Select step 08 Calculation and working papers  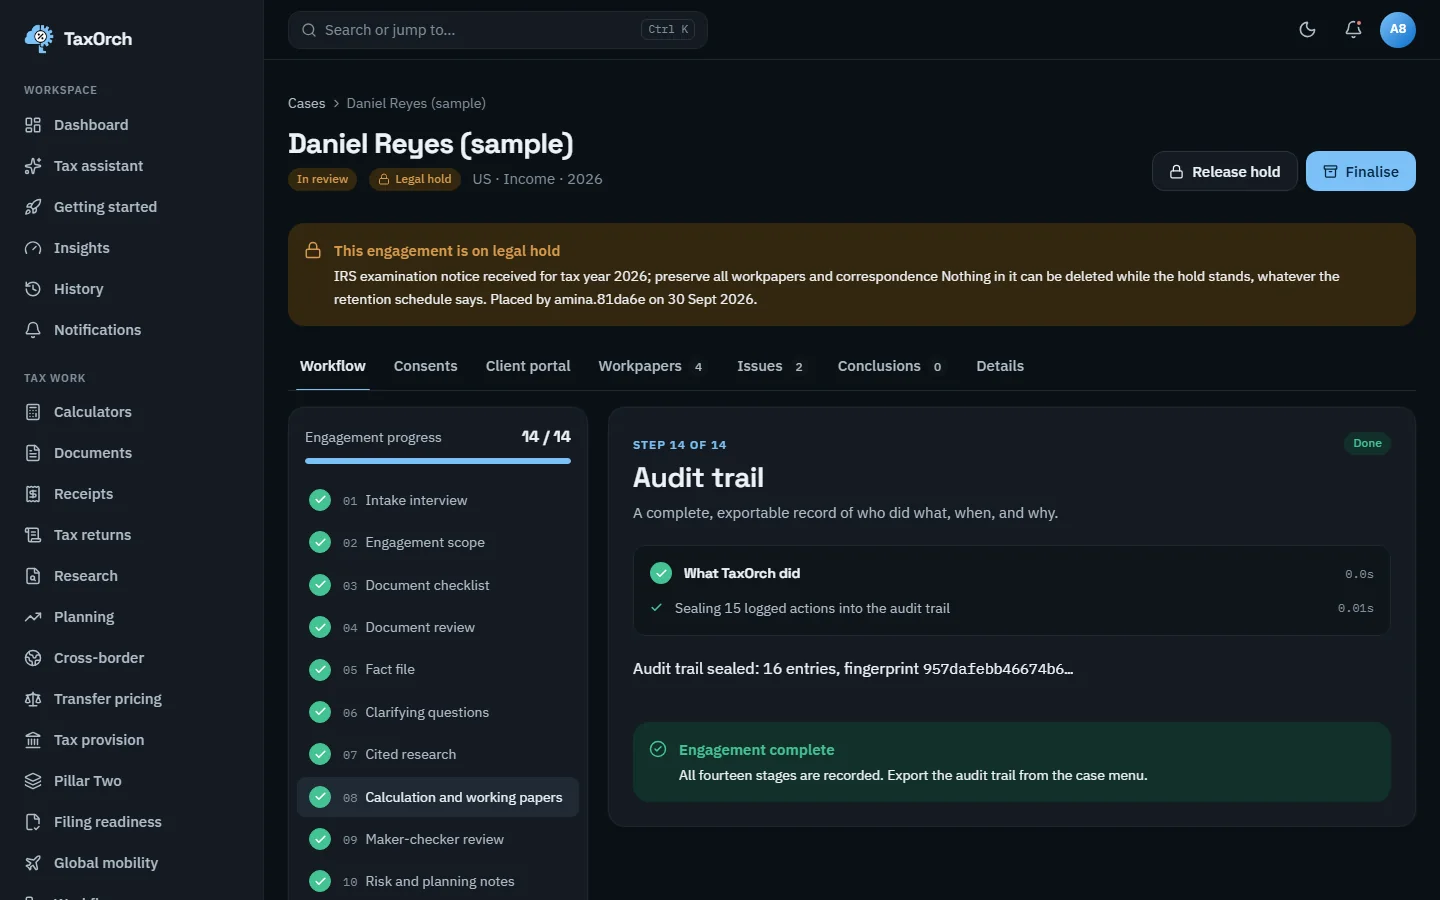point(438,797)
